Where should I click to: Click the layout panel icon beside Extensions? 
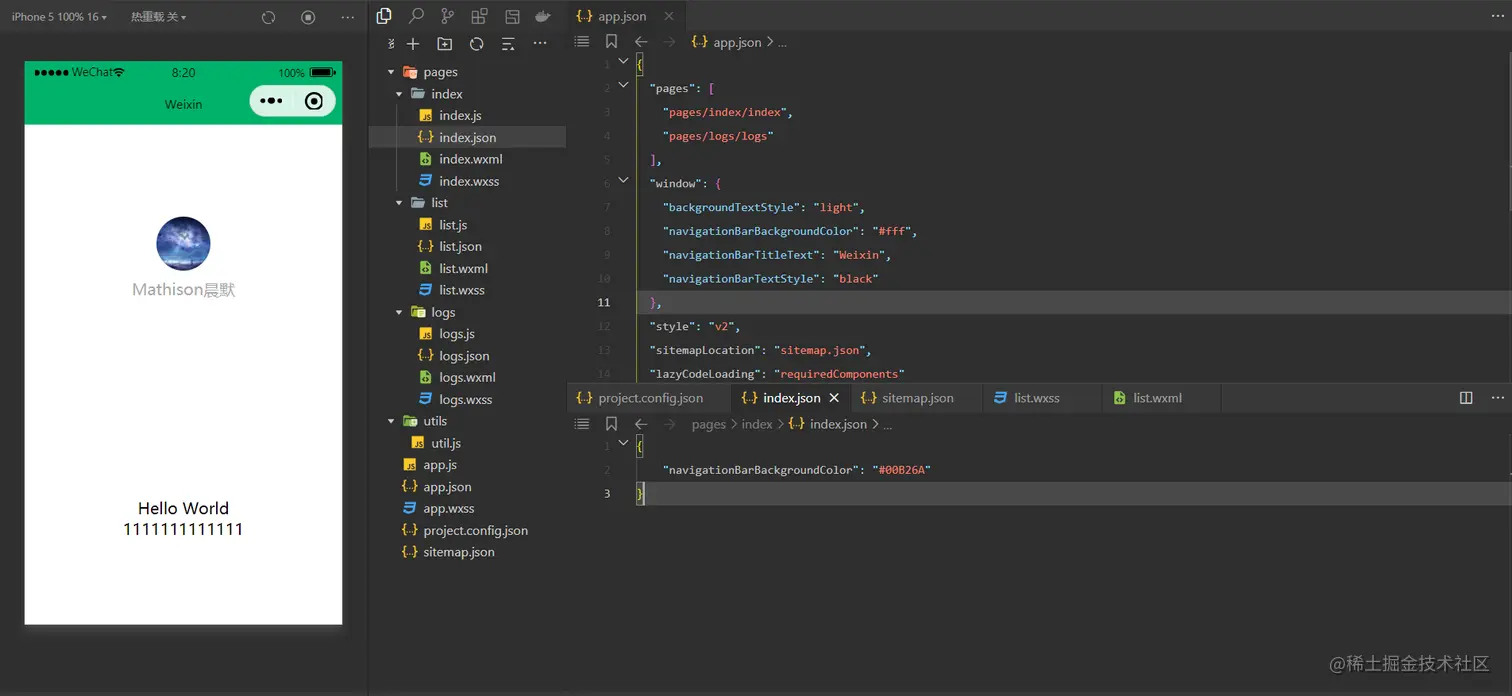(512, 16)
